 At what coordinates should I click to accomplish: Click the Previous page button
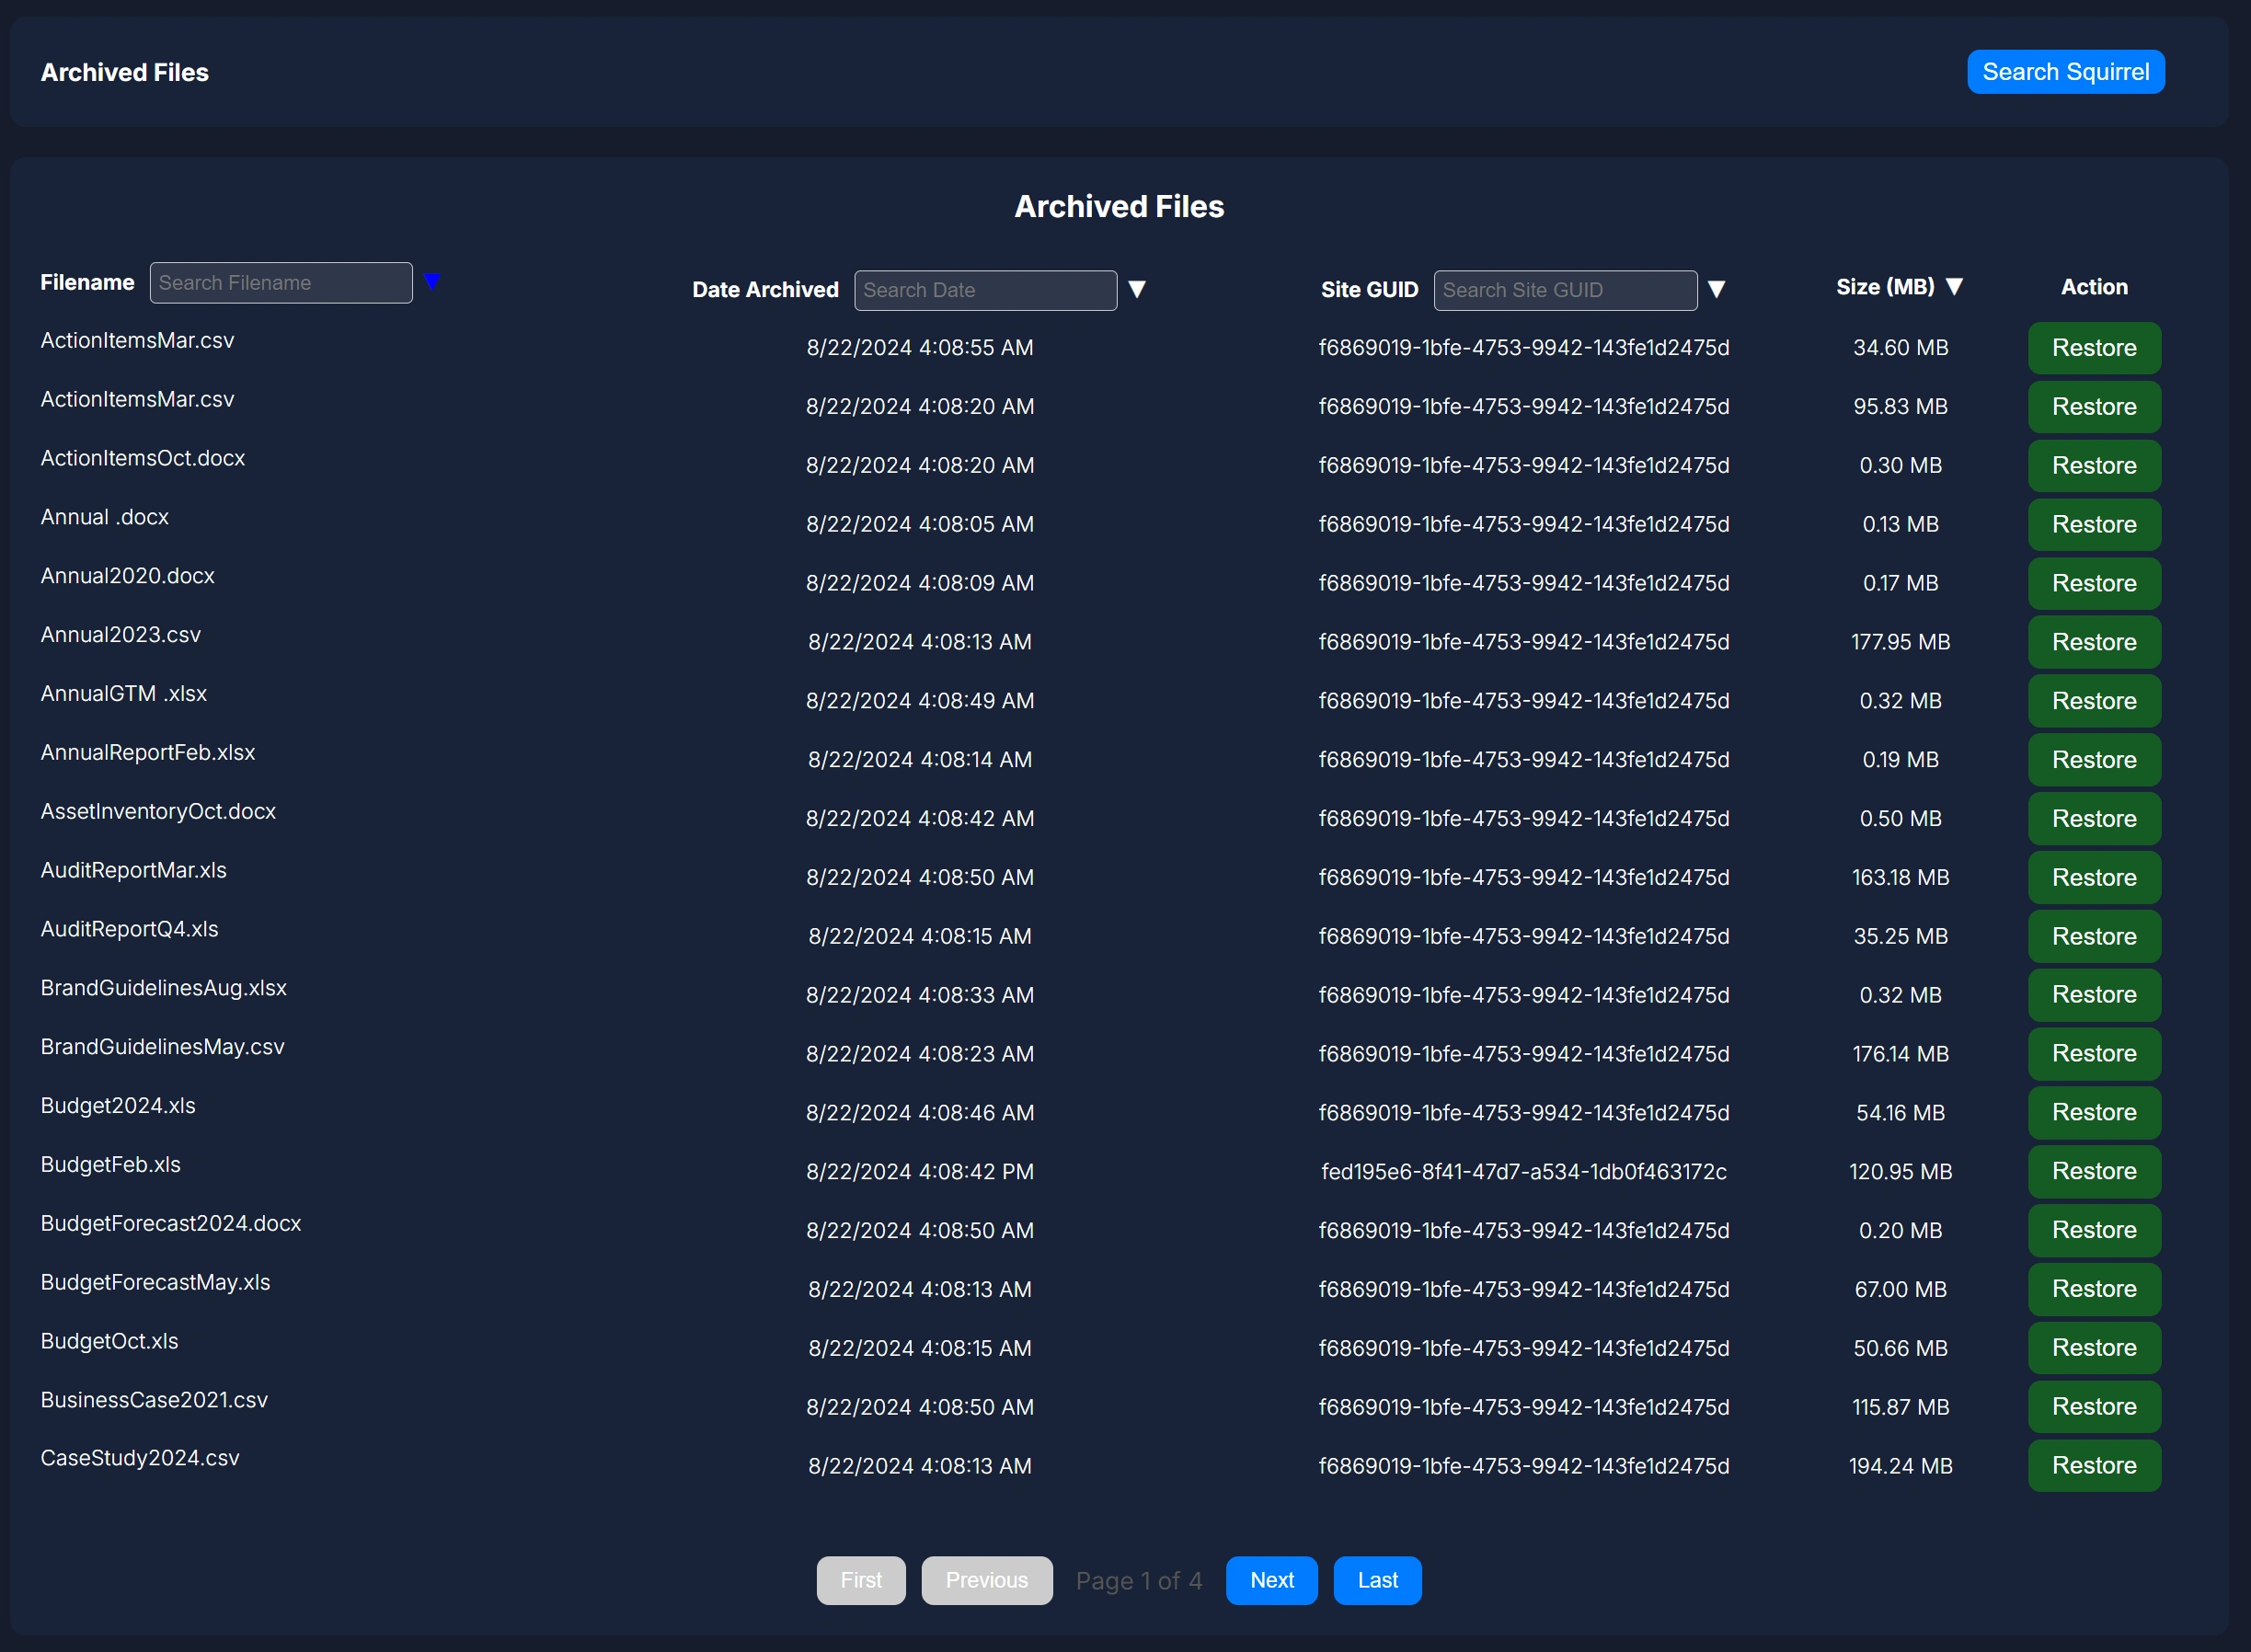(986, 1580)
